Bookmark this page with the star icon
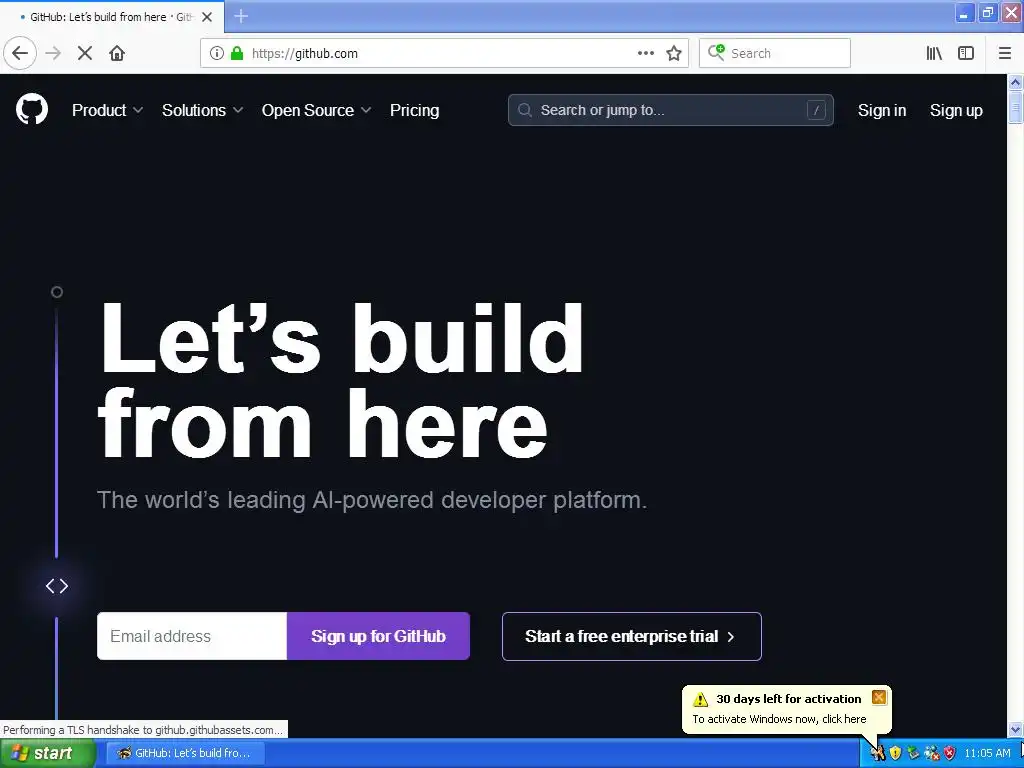The height and width of the screenshot is (768, 1024). [674, 53]
